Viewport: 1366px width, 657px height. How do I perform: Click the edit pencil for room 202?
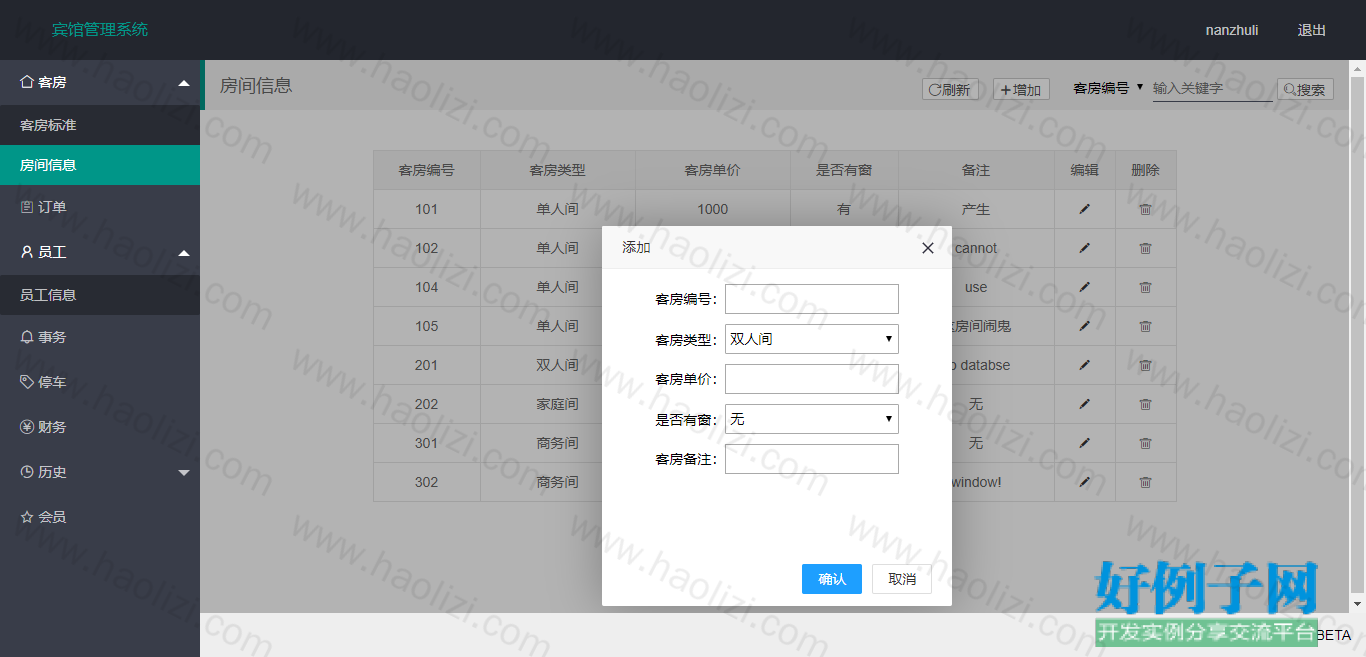click(1085, 404)
